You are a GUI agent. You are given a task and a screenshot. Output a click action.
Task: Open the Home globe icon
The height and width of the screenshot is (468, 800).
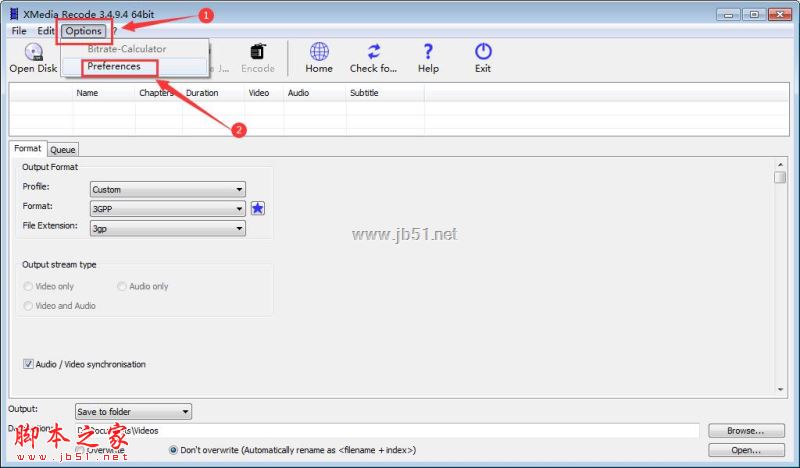(x=319, y=52)
